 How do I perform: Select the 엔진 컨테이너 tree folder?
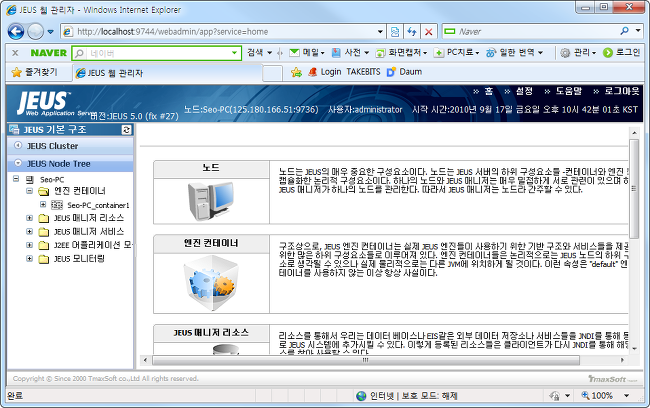pos(80,191)
